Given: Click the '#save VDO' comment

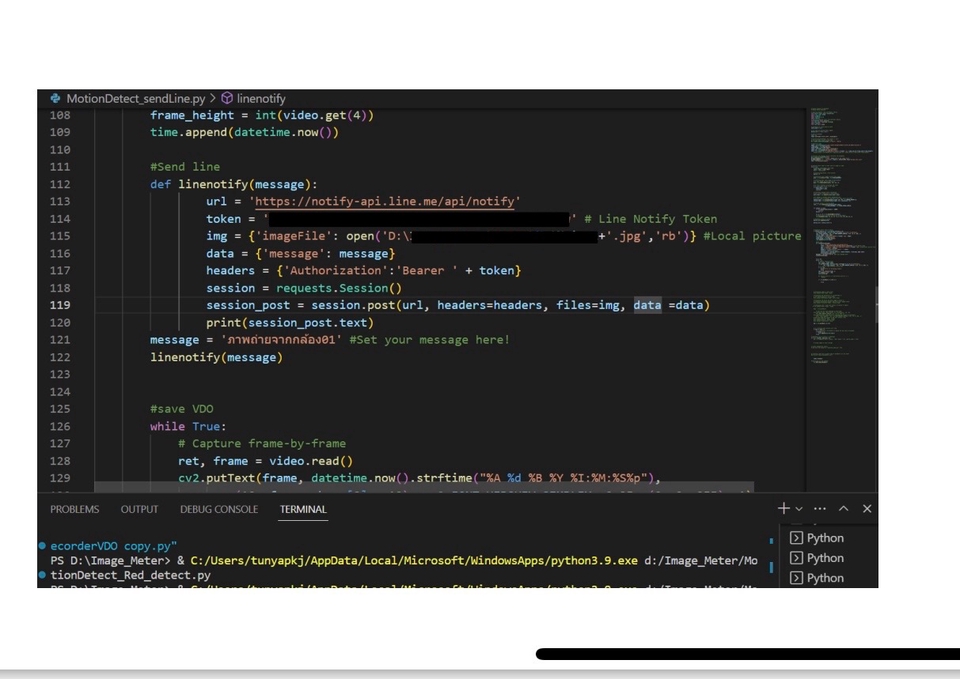Looking at the screenshot, I should tap(182, 409).
